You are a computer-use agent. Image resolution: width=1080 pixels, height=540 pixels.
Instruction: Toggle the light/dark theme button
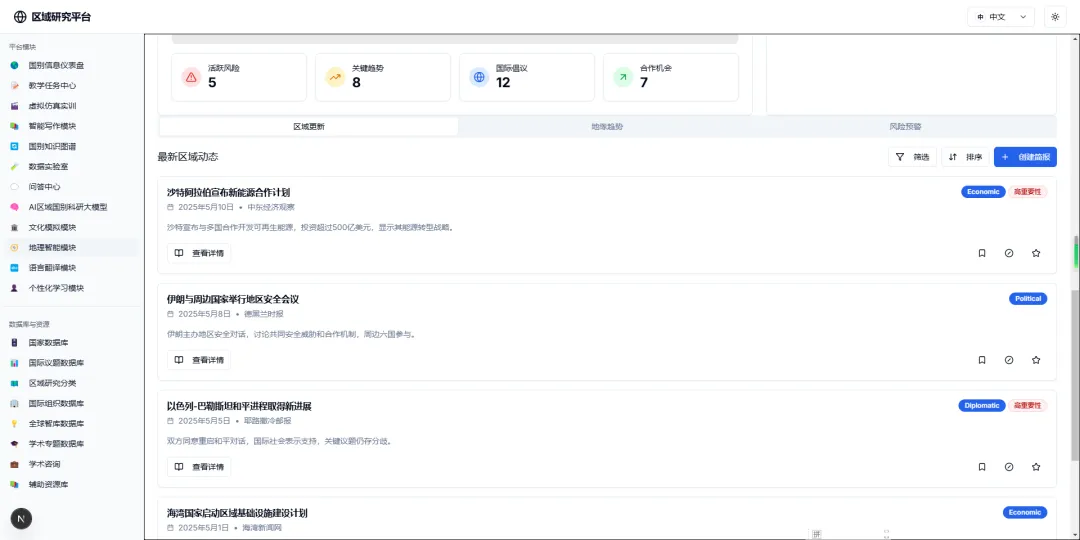1055,17
